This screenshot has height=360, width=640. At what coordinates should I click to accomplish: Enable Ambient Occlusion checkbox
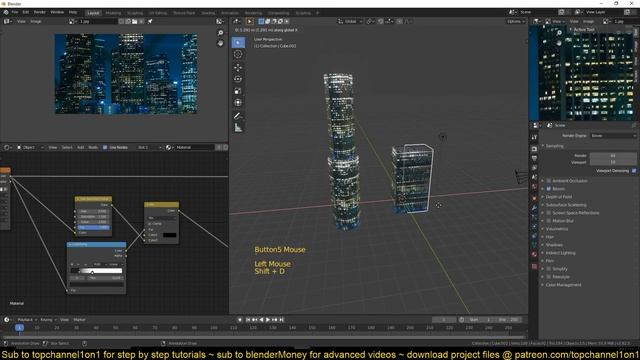(x=549, y=180)
